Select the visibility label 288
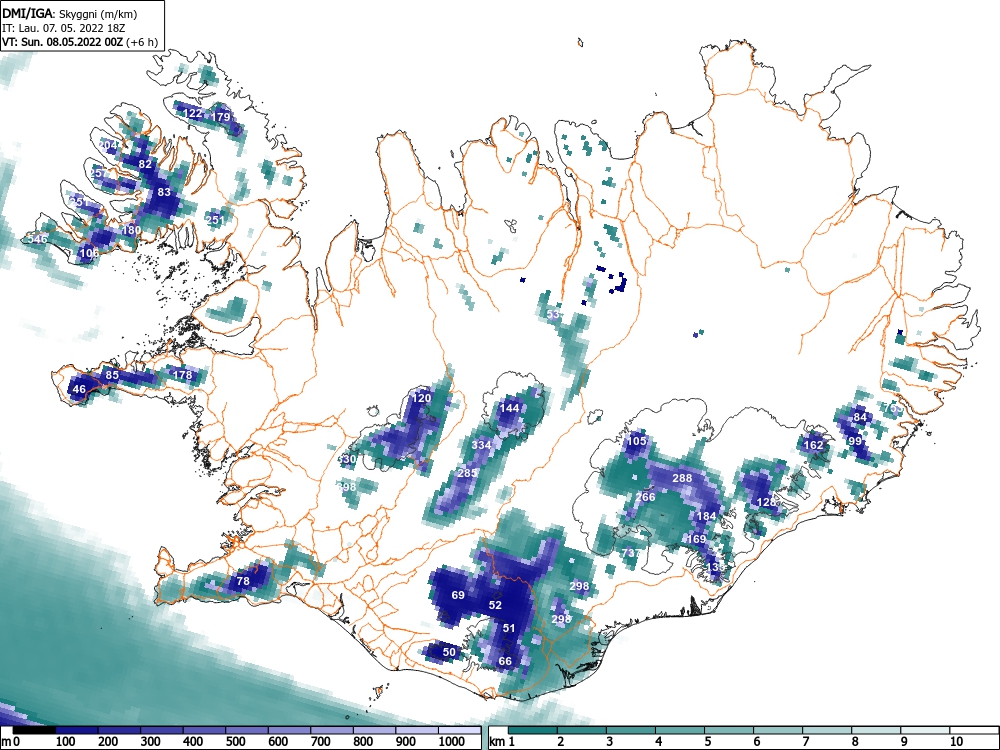 point(682,478)
